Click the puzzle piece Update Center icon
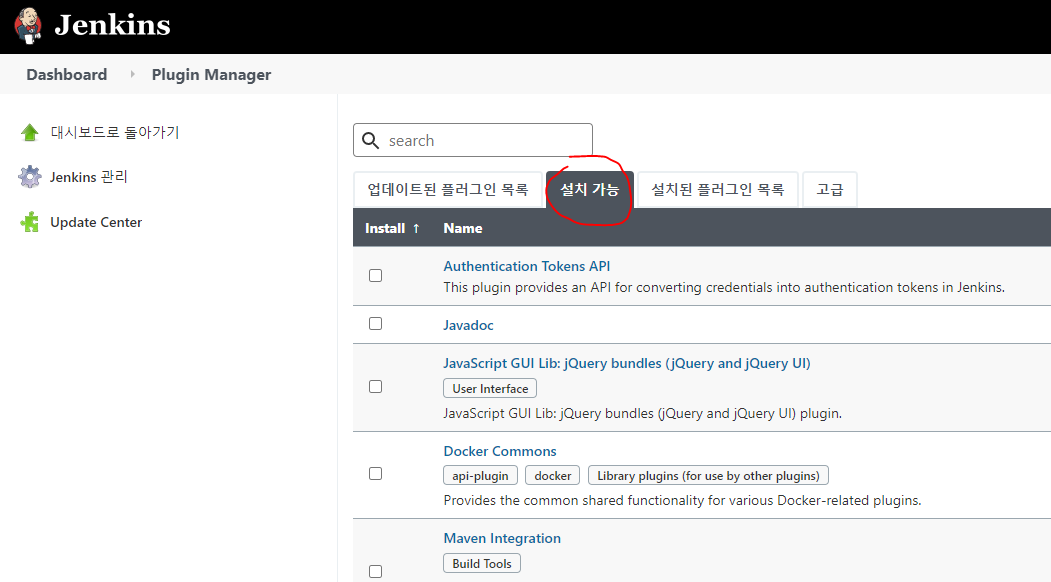This screenshot has width=1051, height=582. click(x=29, y=222)
